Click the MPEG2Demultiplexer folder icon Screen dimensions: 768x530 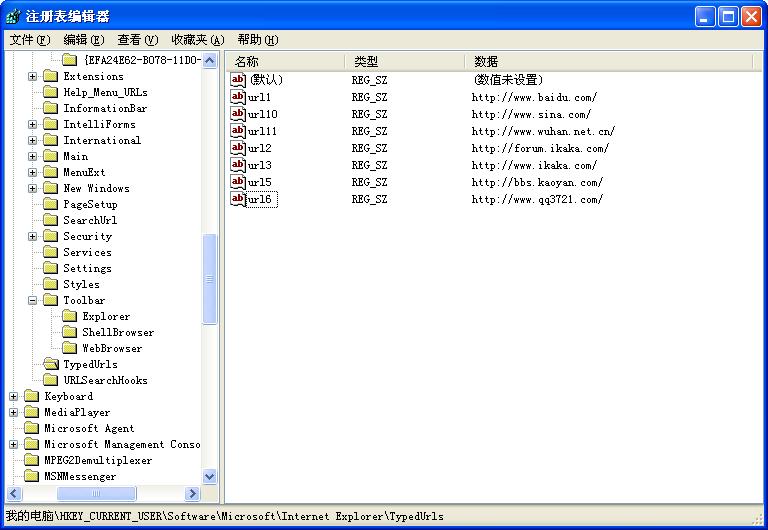31,460
